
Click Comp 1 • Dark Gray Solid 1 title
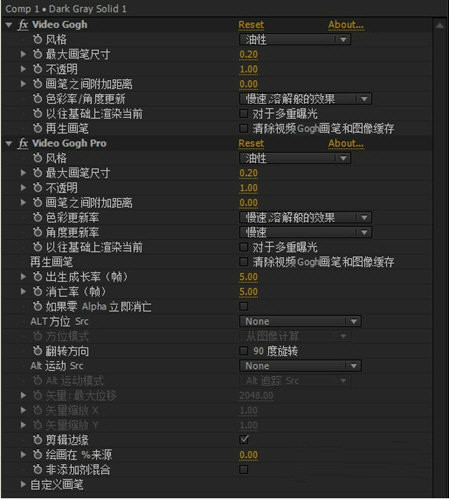(x=66, y=9)
